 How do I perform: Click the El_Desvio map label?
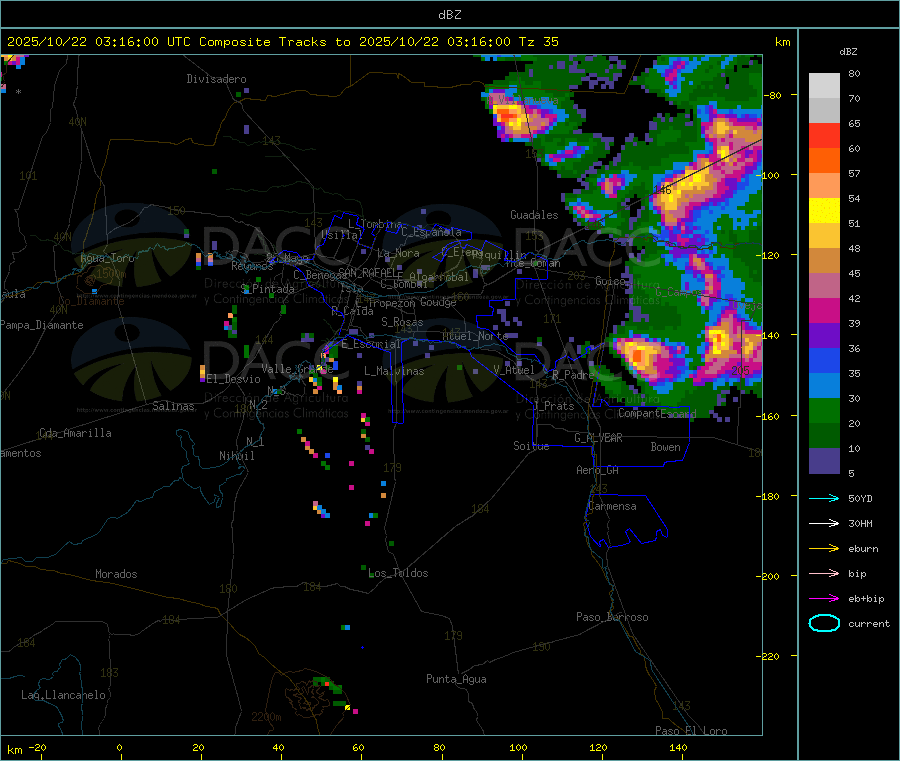point(234,379)
